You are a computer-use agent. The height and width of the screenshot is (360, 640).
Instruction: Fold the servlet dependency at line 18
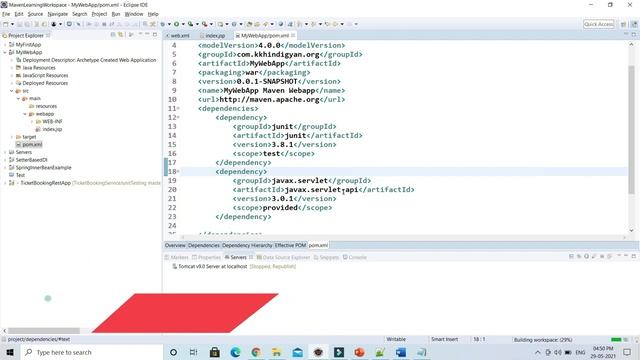click(x=178, y=171)
